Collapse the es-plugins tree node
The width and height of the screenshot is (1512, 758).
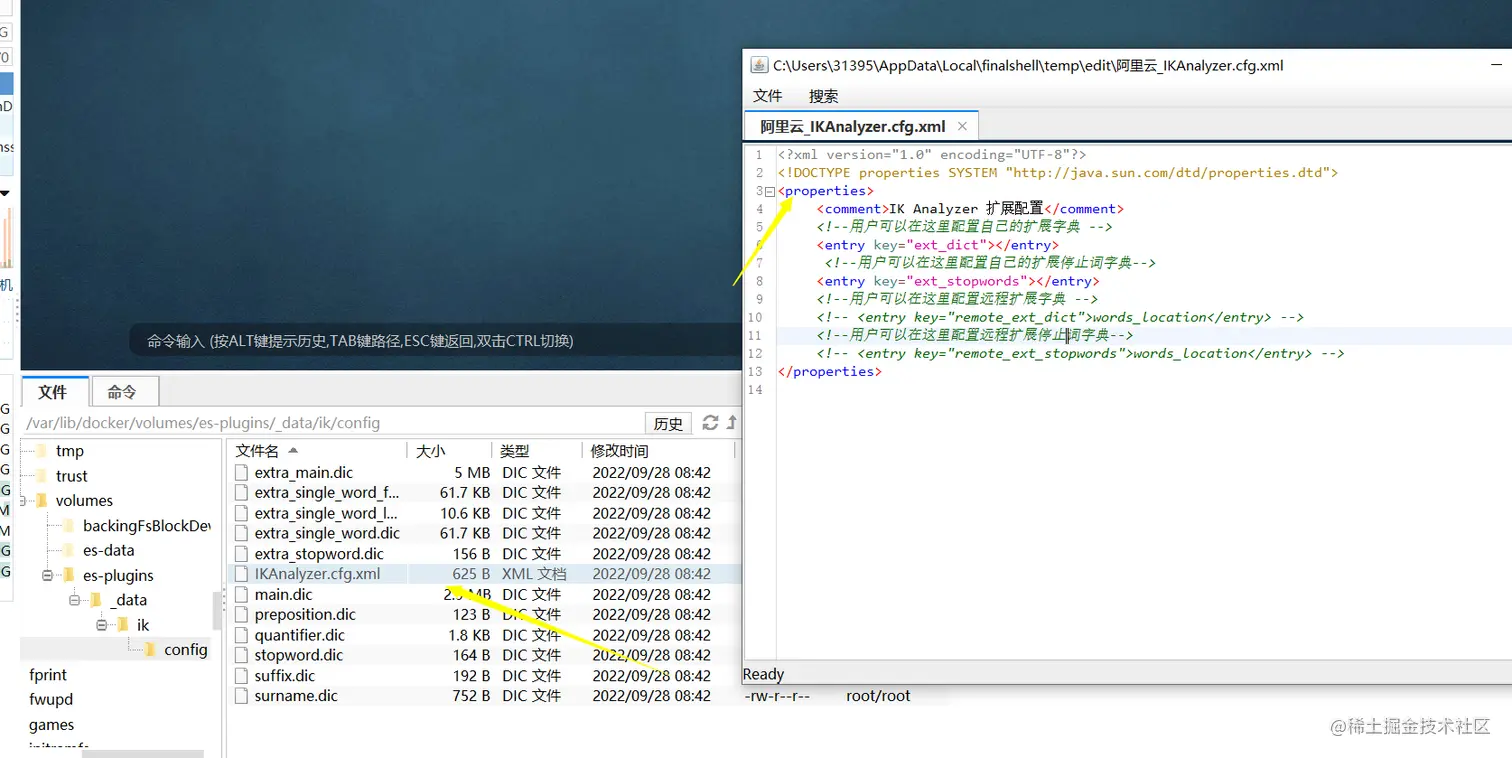click(47, 575)
